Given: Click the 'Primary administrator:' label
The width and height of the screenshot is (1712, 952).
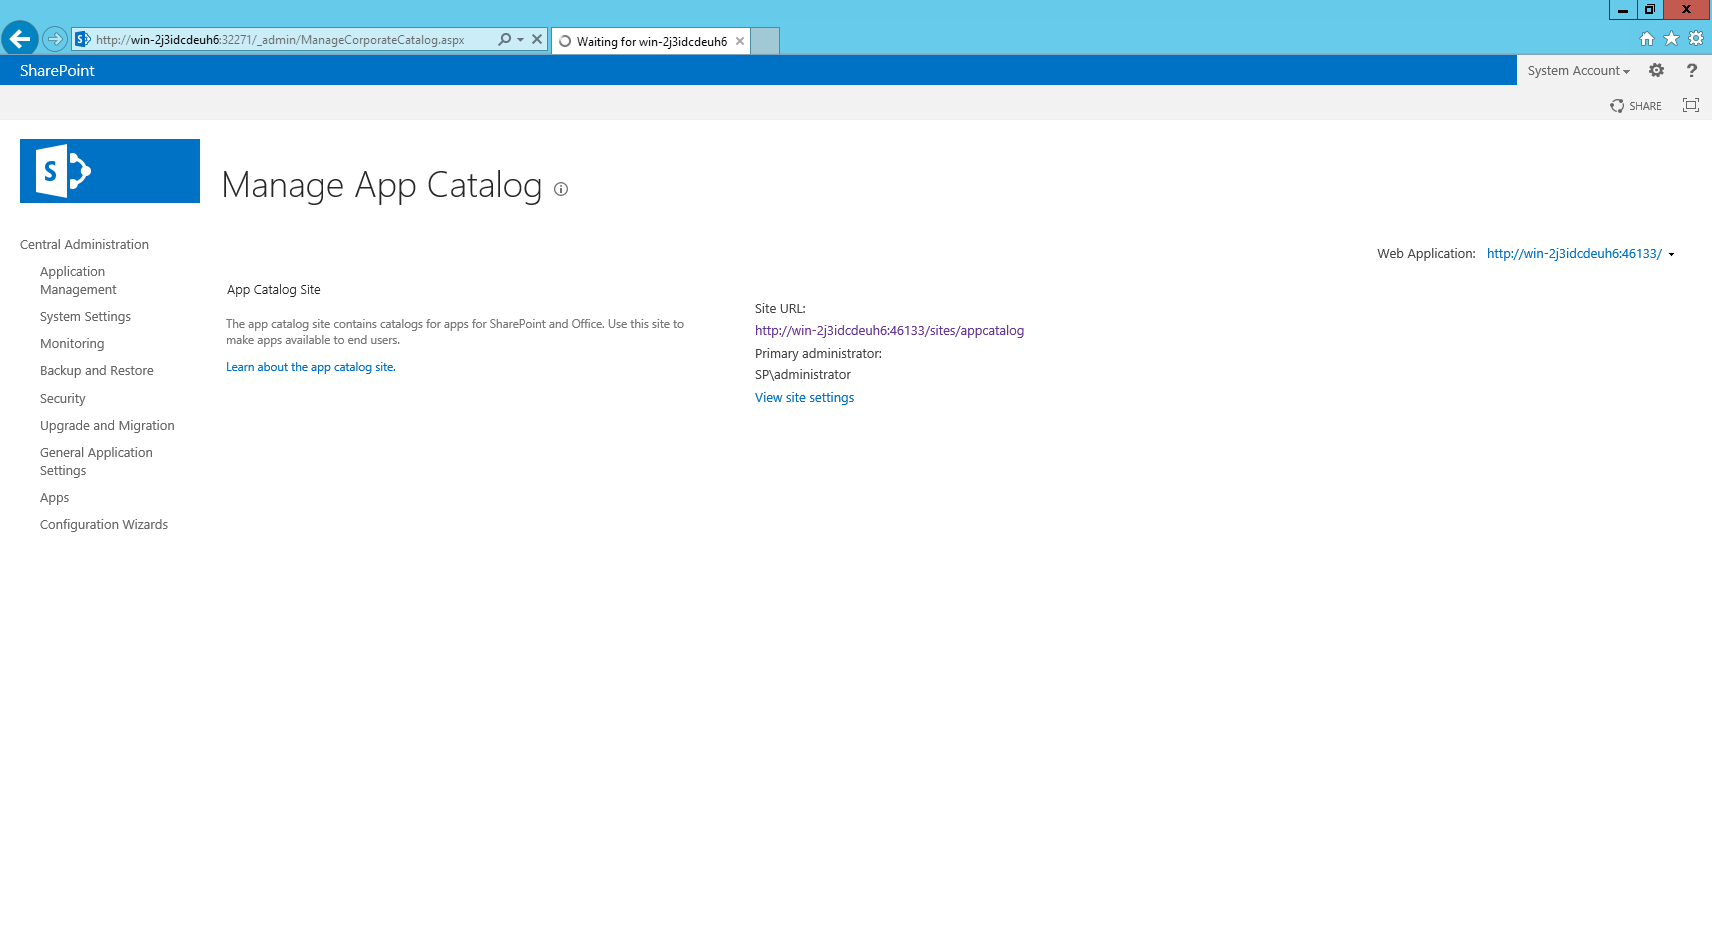Looking at the screenshot, I should (x=818, y=354).
